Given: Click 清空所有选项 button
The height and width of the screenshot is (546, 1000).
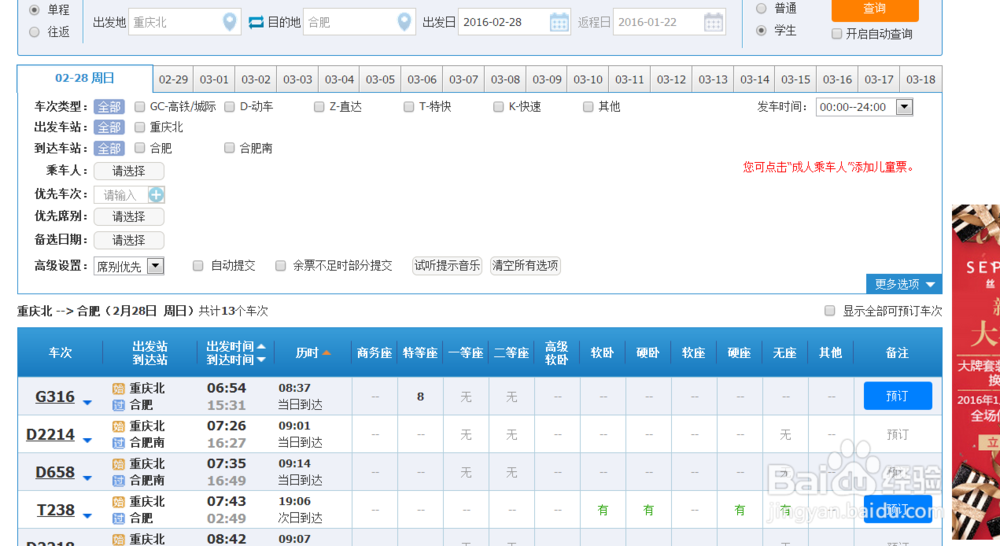Looking at the screenshot, I should (525, 265).
